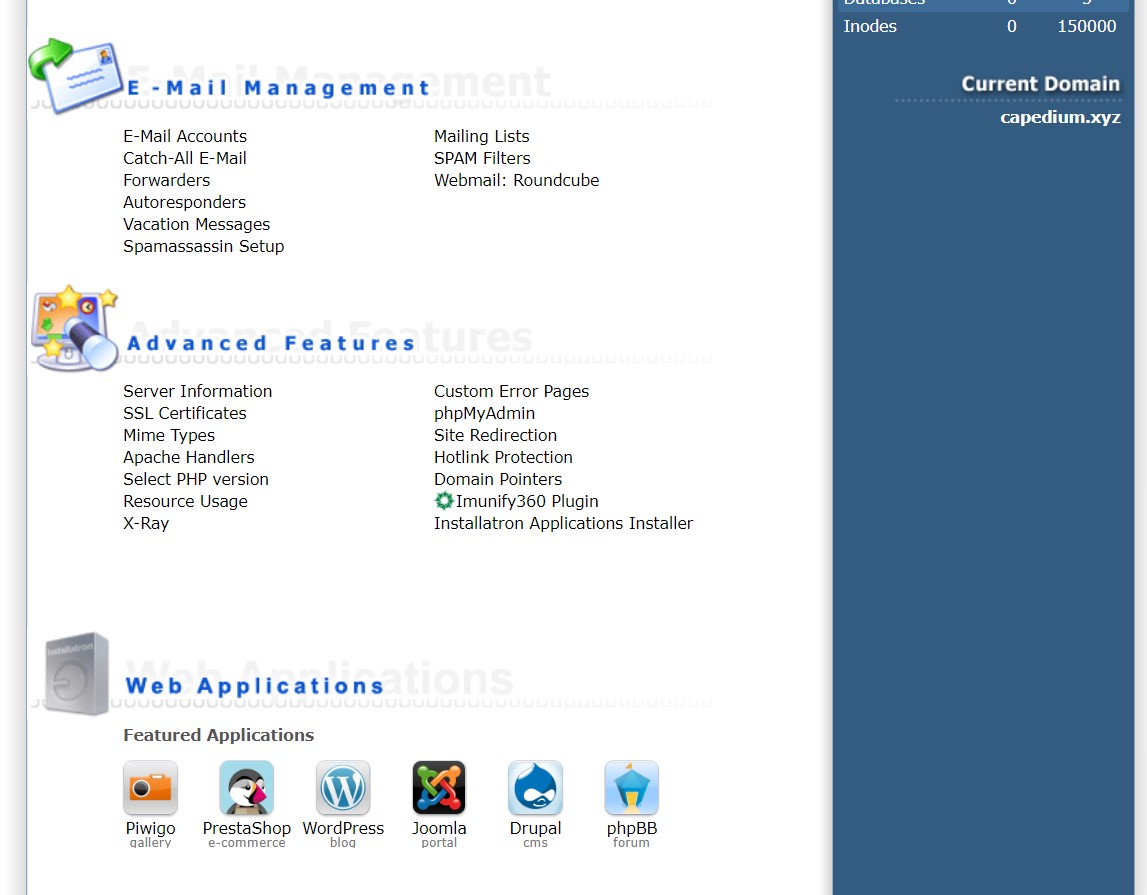Select the WordPress blog icon
The image size is (1147, 895).
(343, 788)
